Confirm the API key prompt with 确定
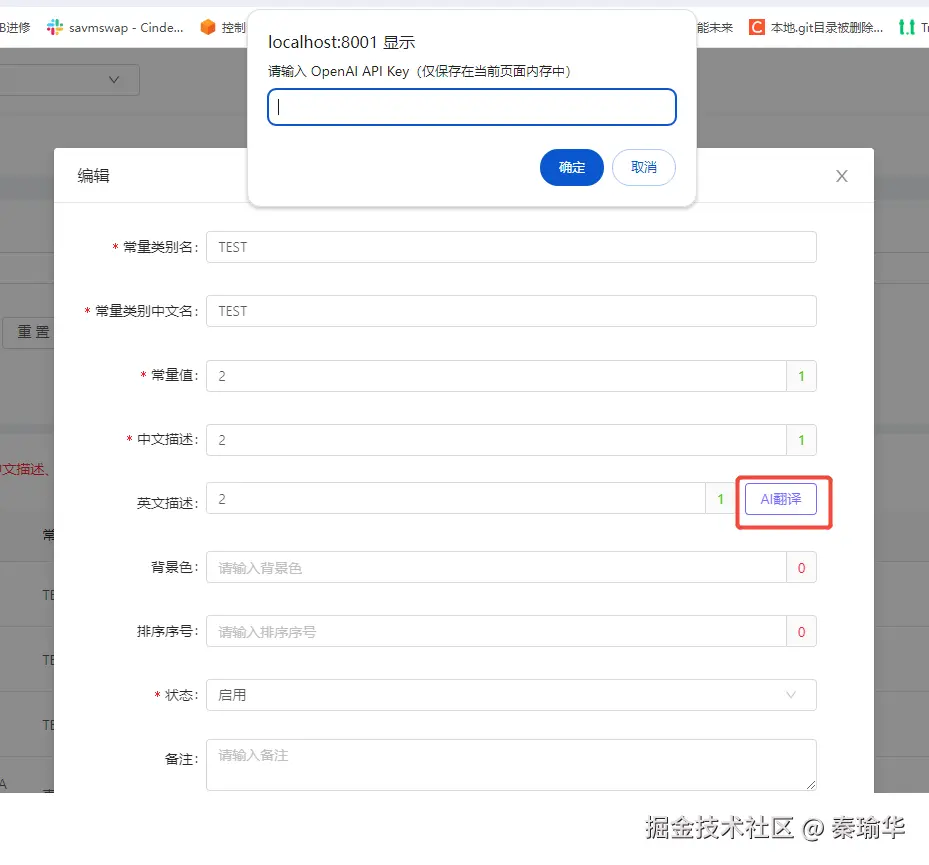929x865 pixels. click(571, 168)
